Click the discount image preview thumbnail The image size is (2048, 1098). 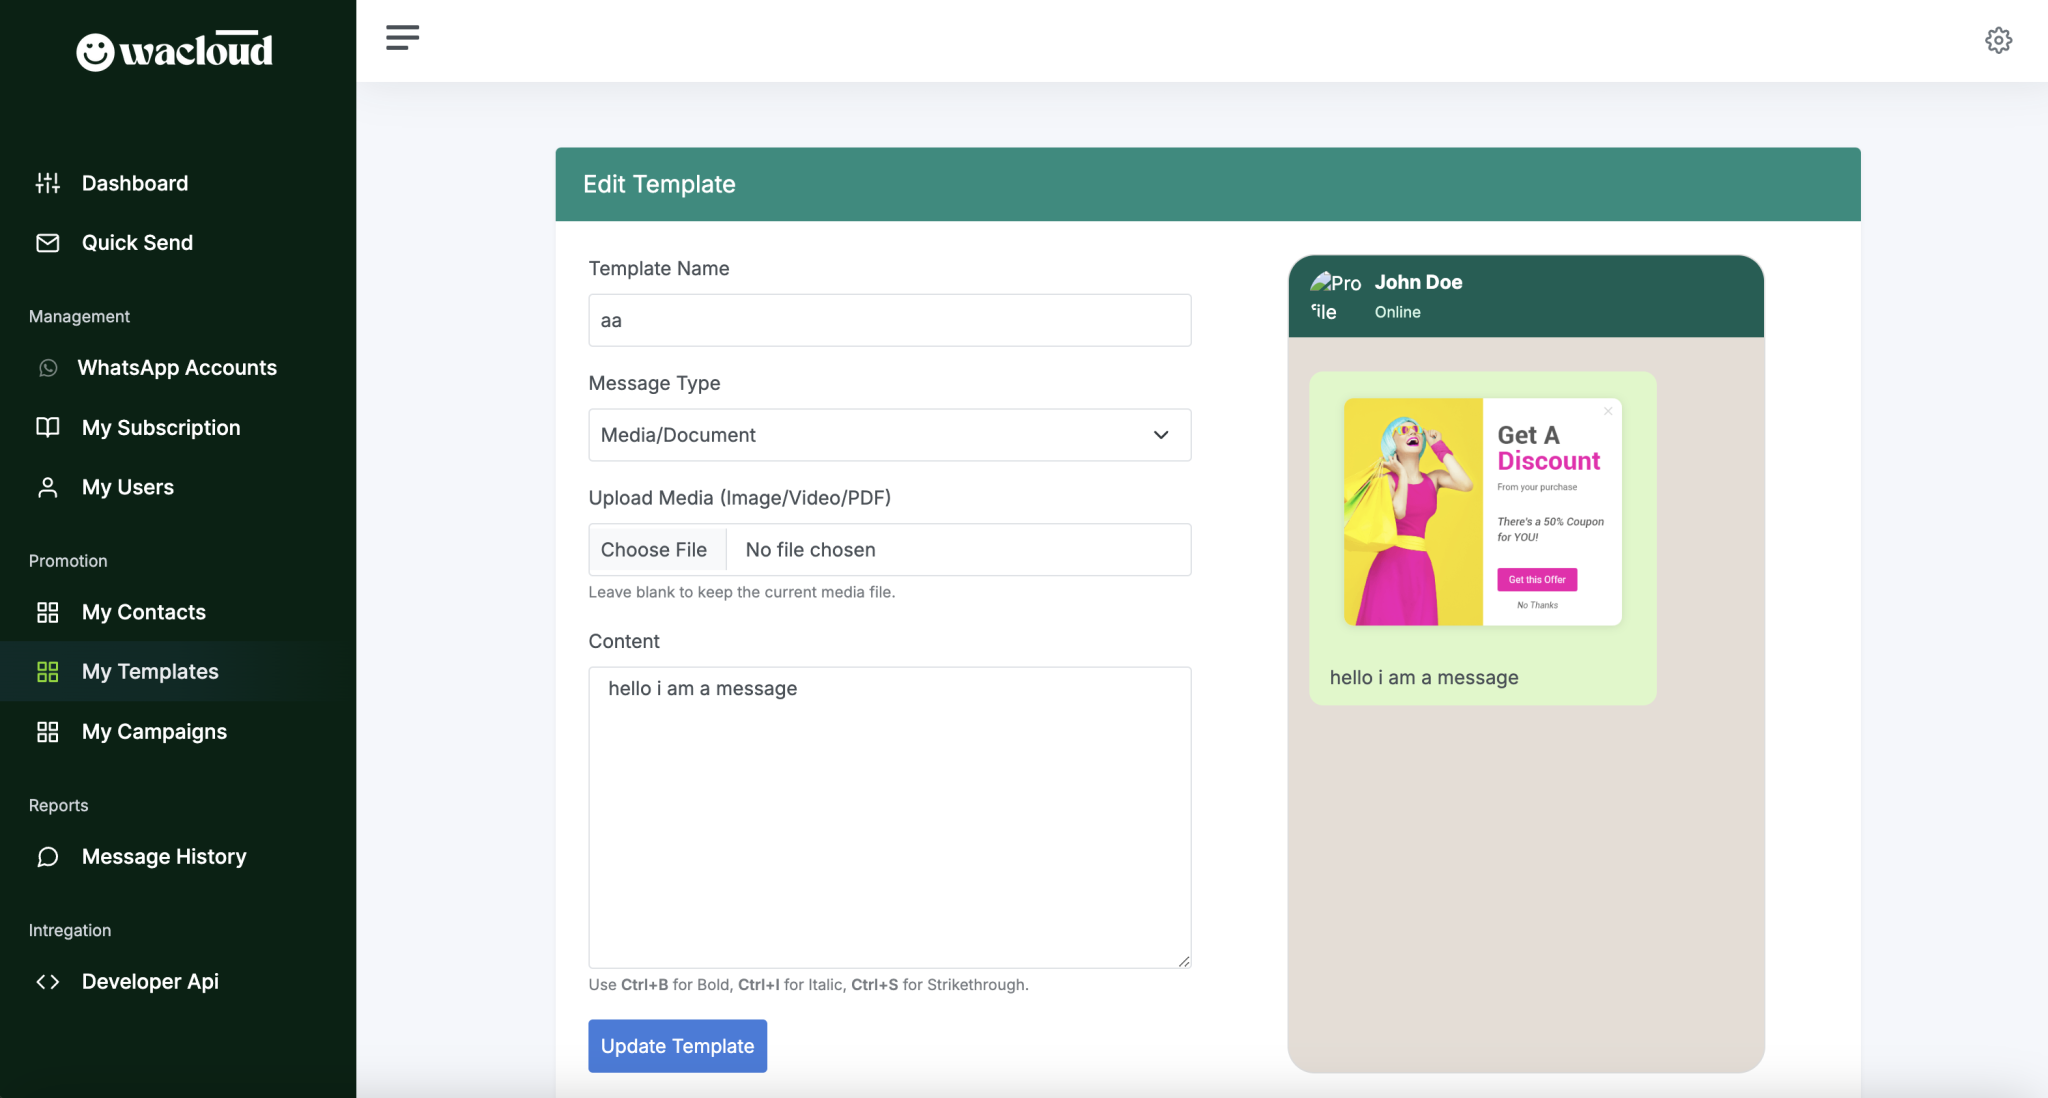click(x=1482, y=512)
